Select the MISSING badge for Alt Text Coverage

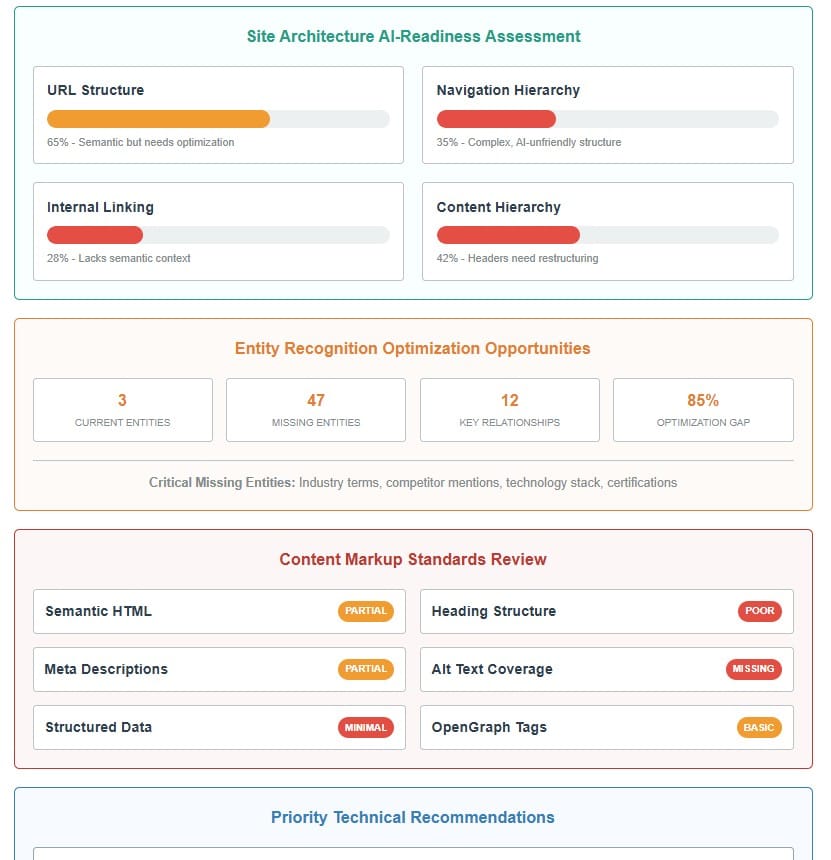[754, 669]
